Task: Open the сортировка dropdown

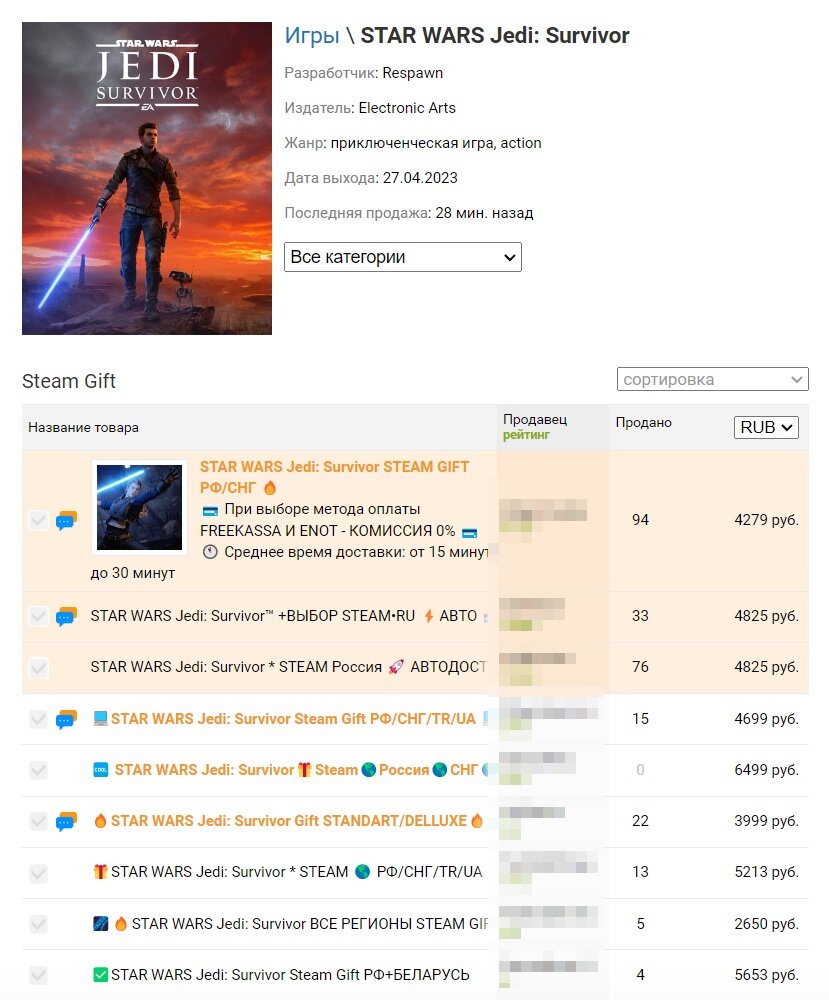Action: point(712,379)
